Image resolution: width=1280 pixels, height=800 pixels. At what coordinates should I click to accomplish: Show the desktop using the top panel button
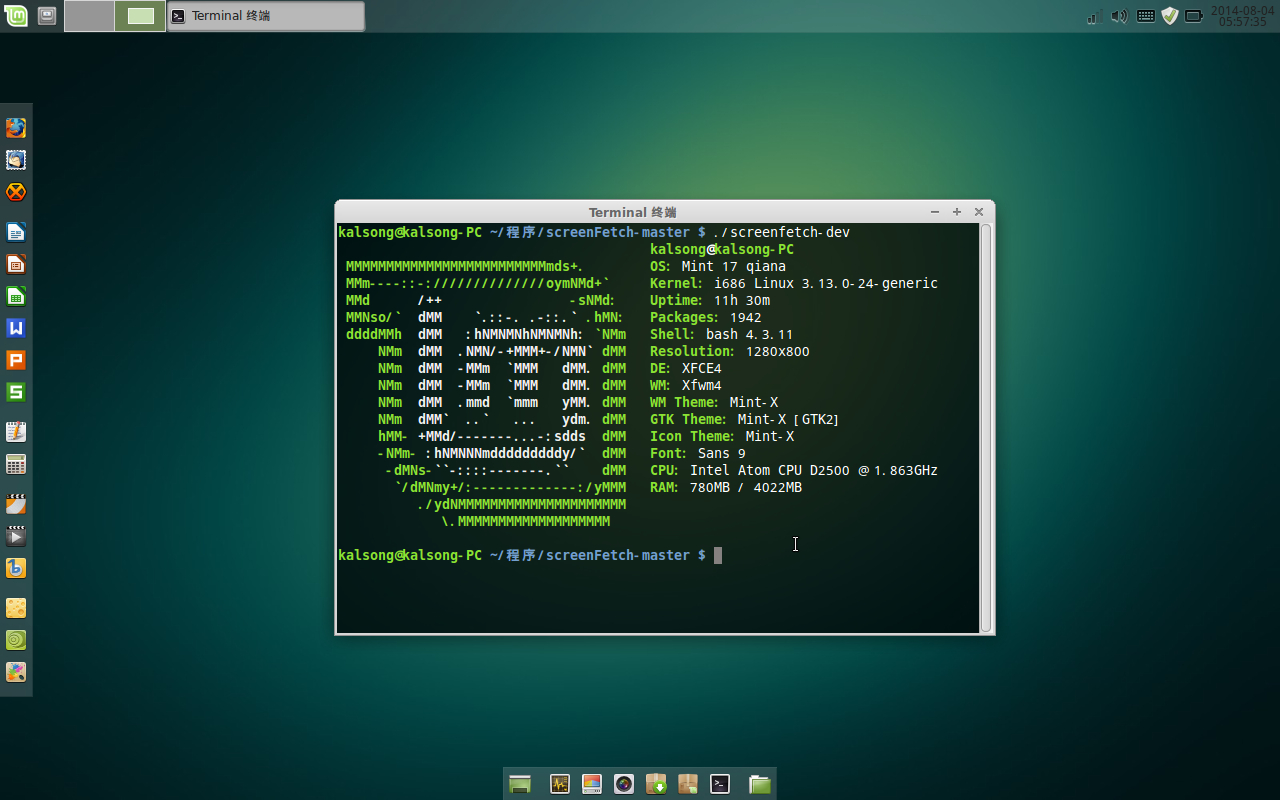[47, 16]
